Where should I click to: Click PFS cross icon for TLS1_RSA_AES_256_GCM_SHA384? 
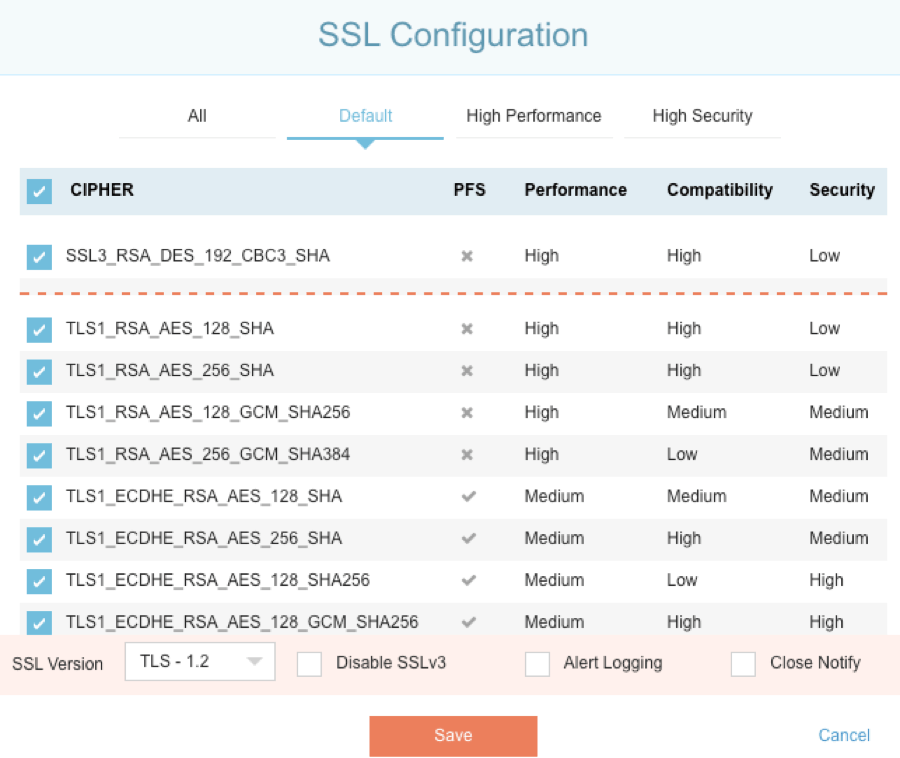[x=466, y=455]
